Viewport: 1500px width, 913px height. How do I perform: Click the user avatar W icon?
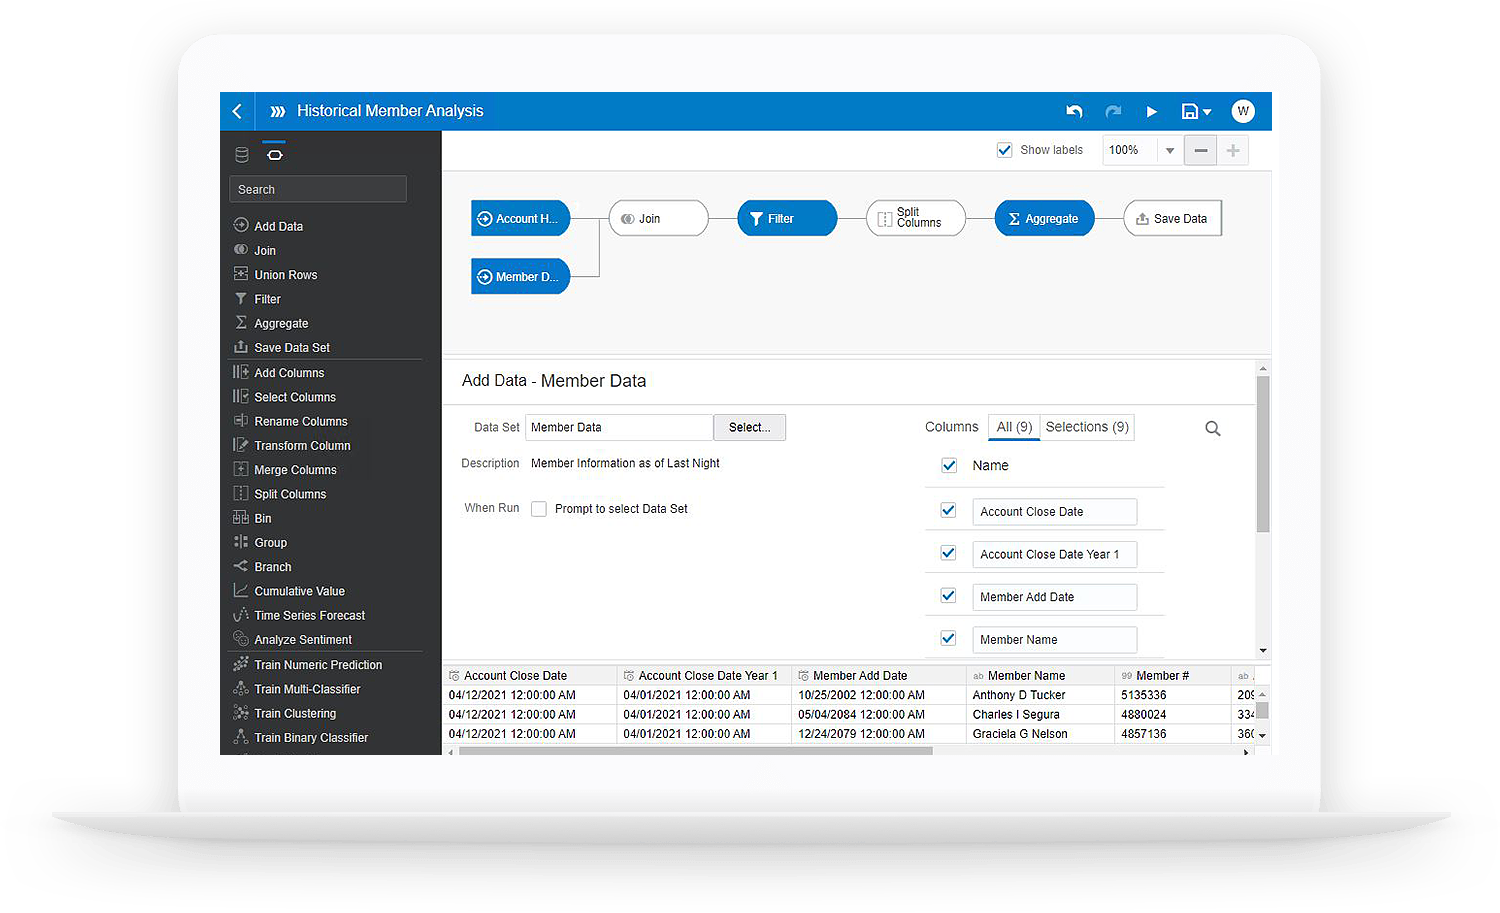click(x=1243, y=111)
